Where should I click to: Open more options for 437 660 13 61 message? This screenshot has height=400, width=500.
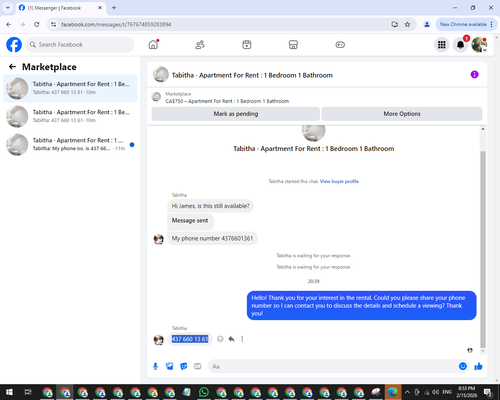(242, 339)
